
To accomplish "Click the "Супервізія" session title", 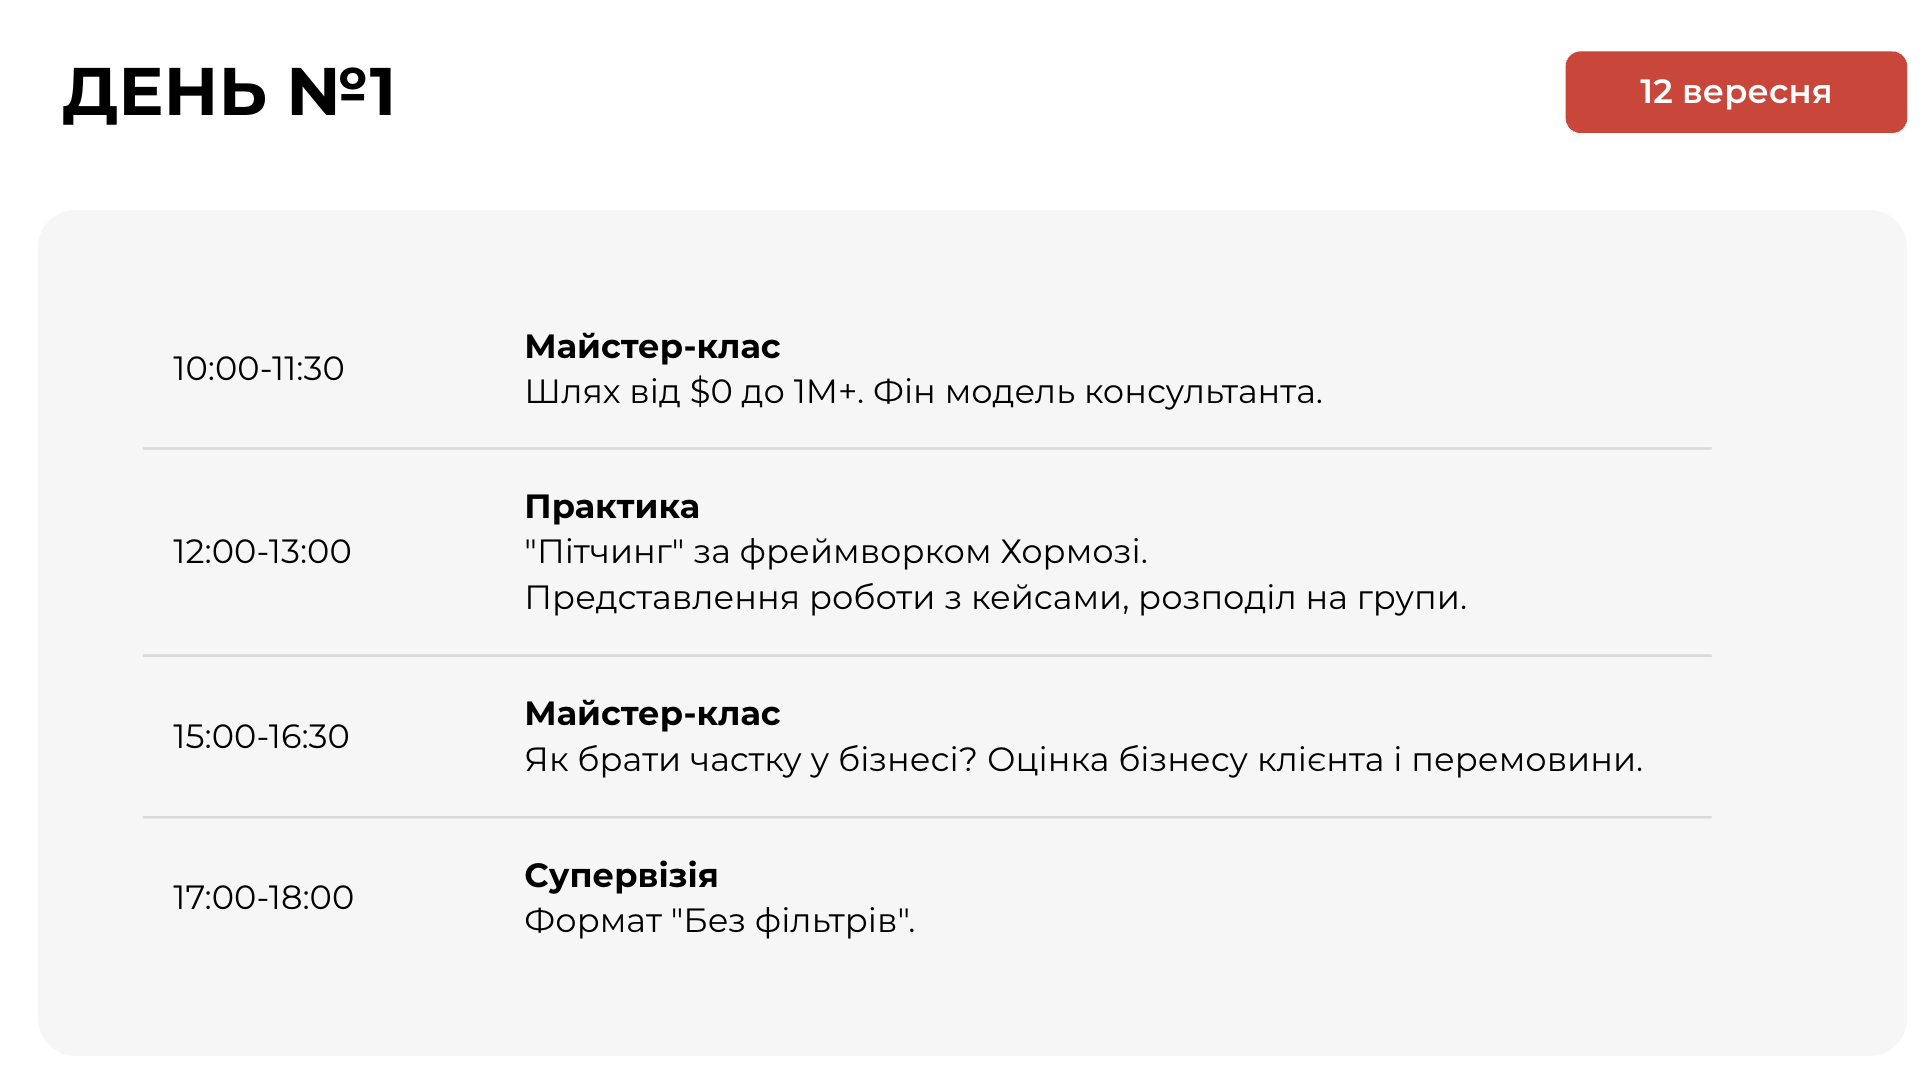I will click(x=621, y=876).
